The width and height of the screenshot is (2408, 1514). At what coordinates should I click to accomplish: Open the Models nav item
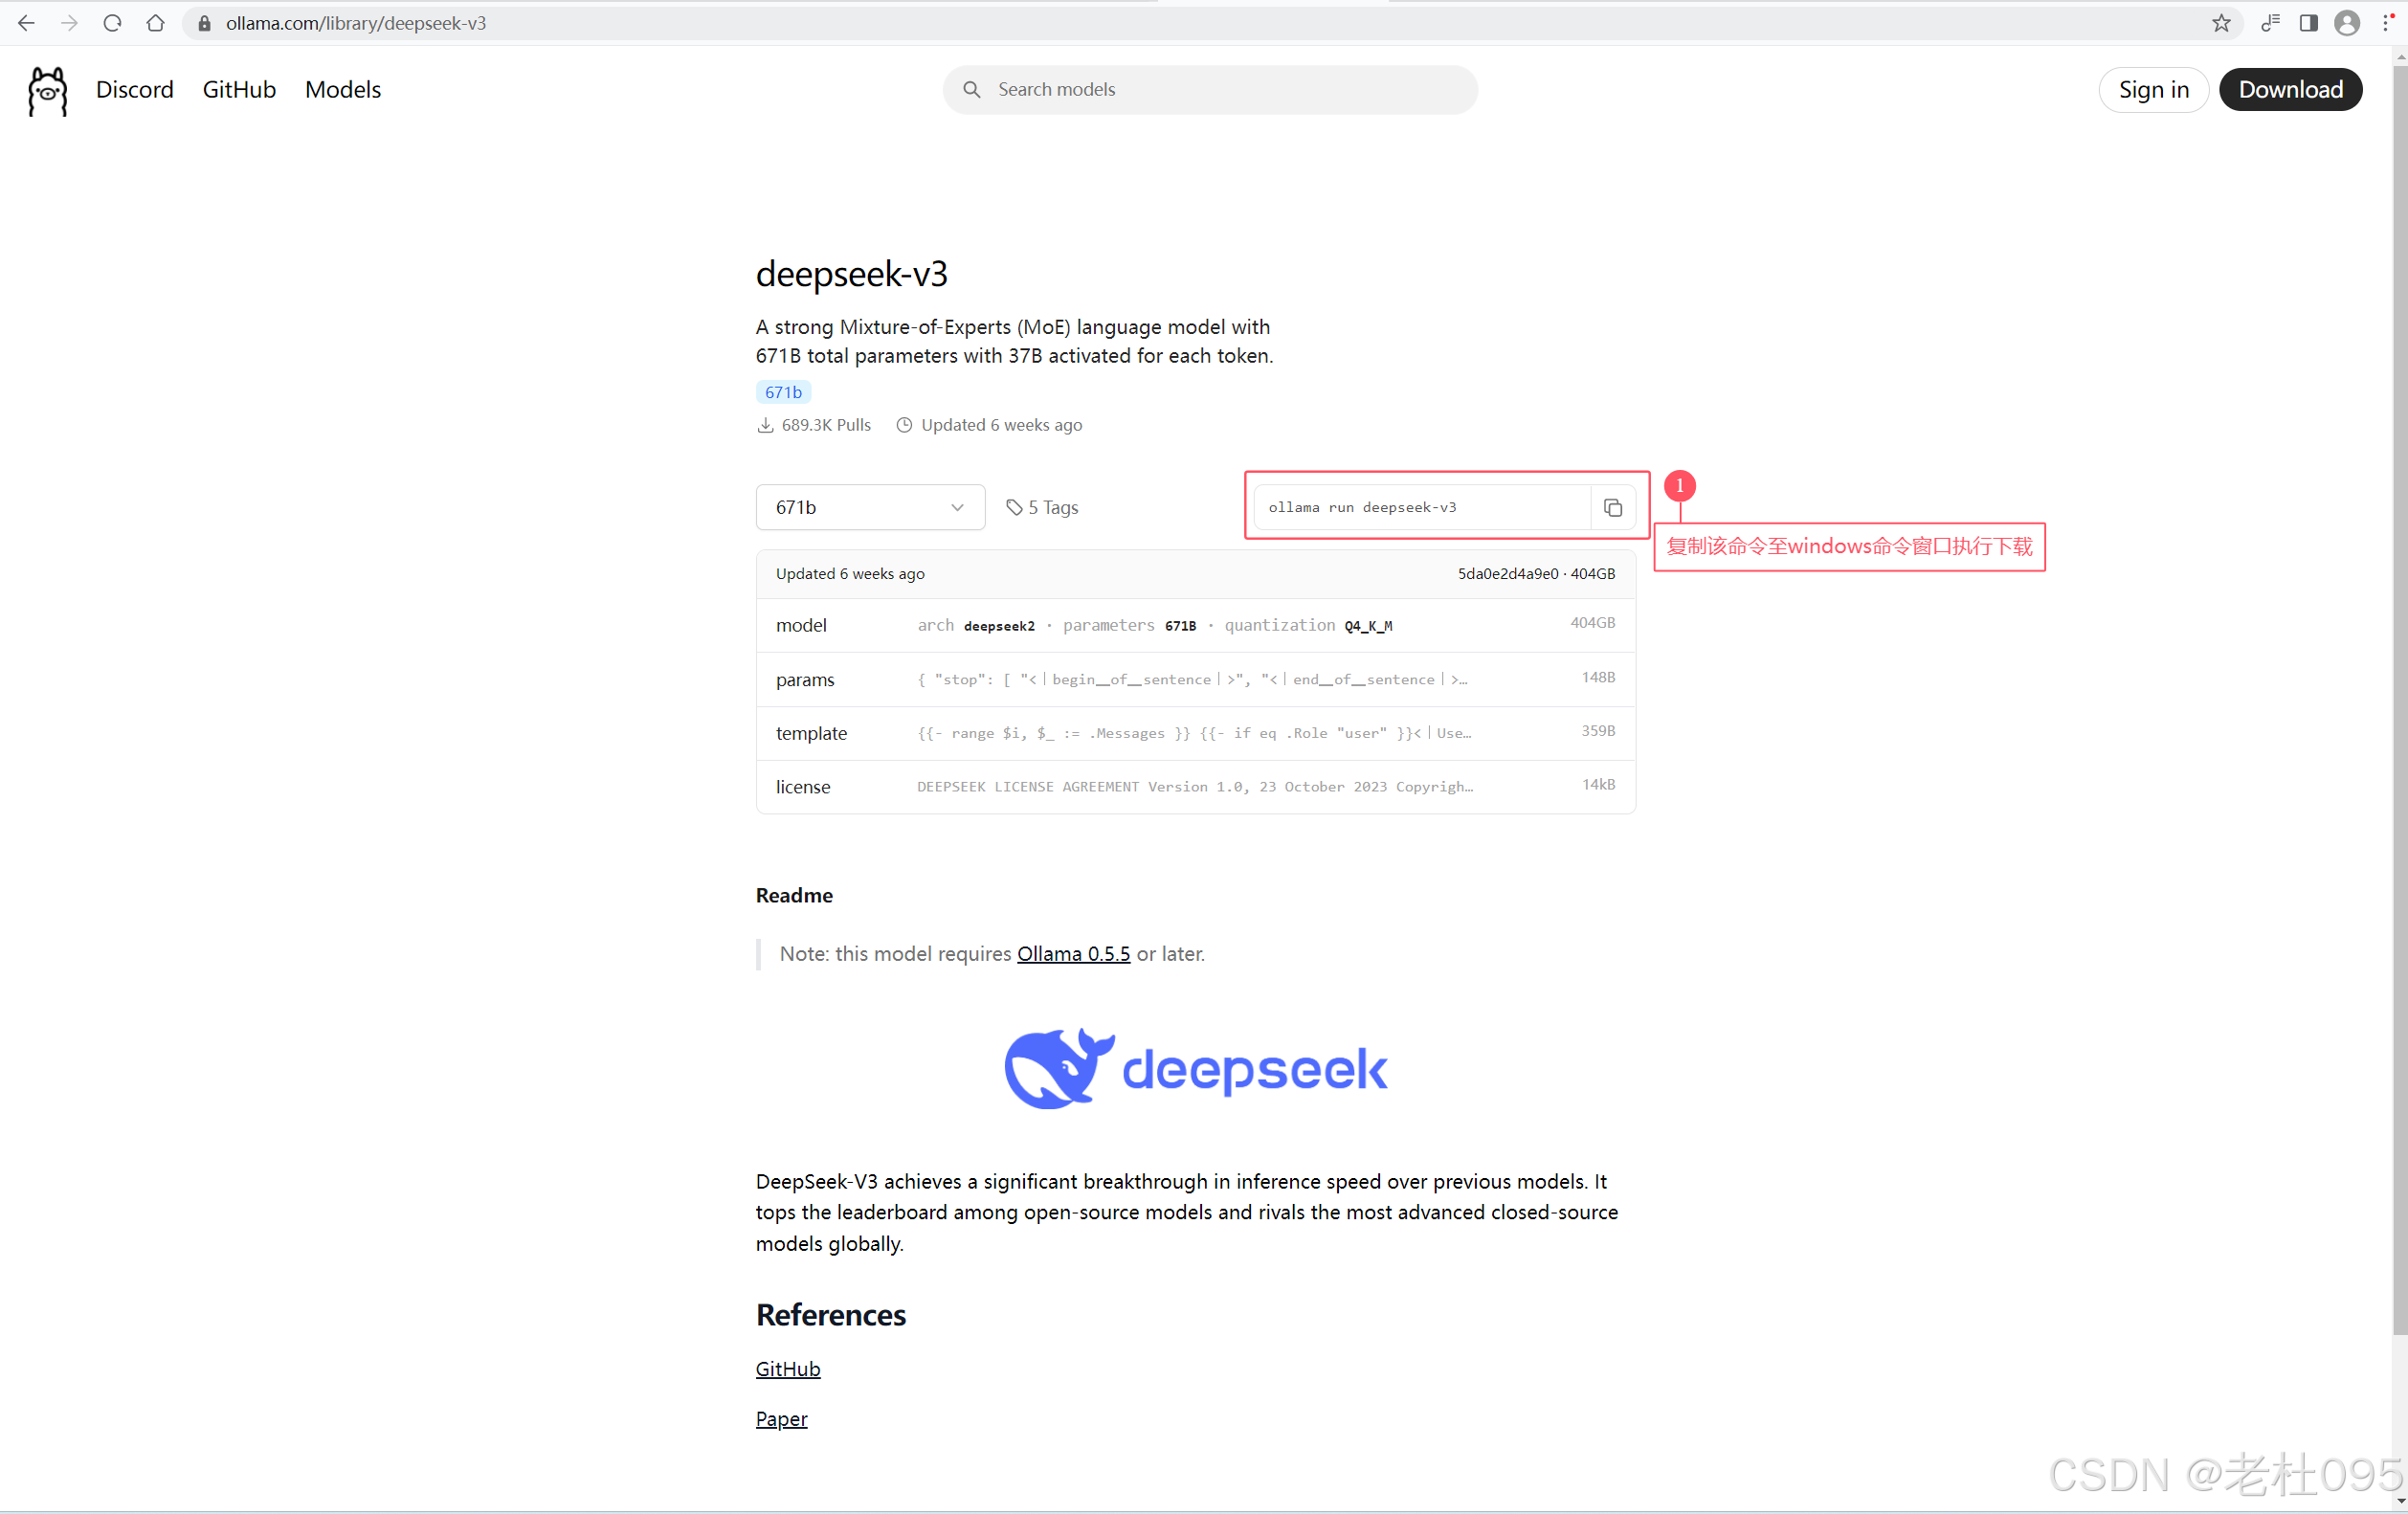point(342,90)
